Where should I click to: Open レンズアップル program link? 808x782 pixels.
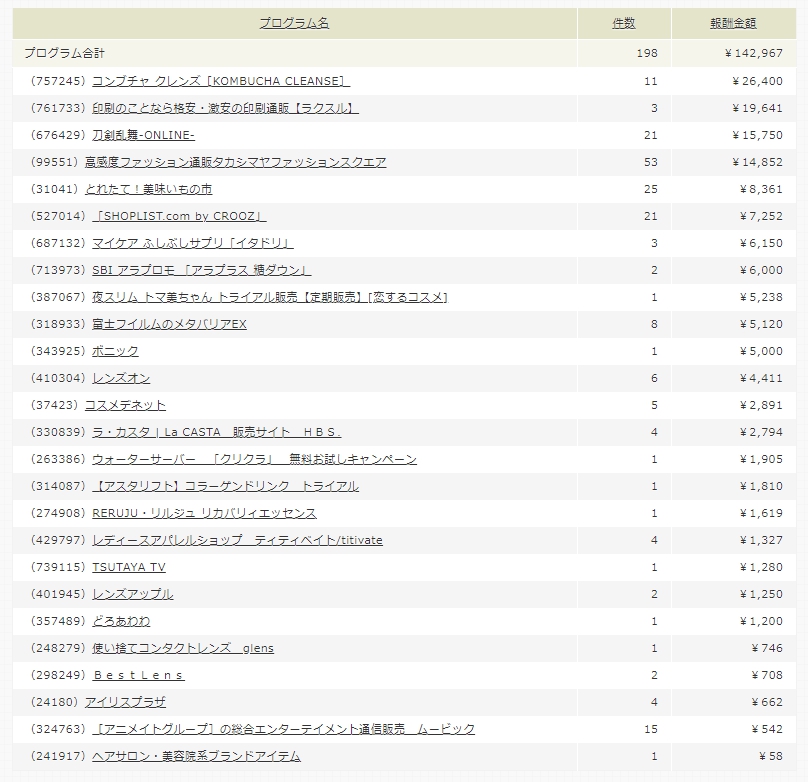point(132,594)
